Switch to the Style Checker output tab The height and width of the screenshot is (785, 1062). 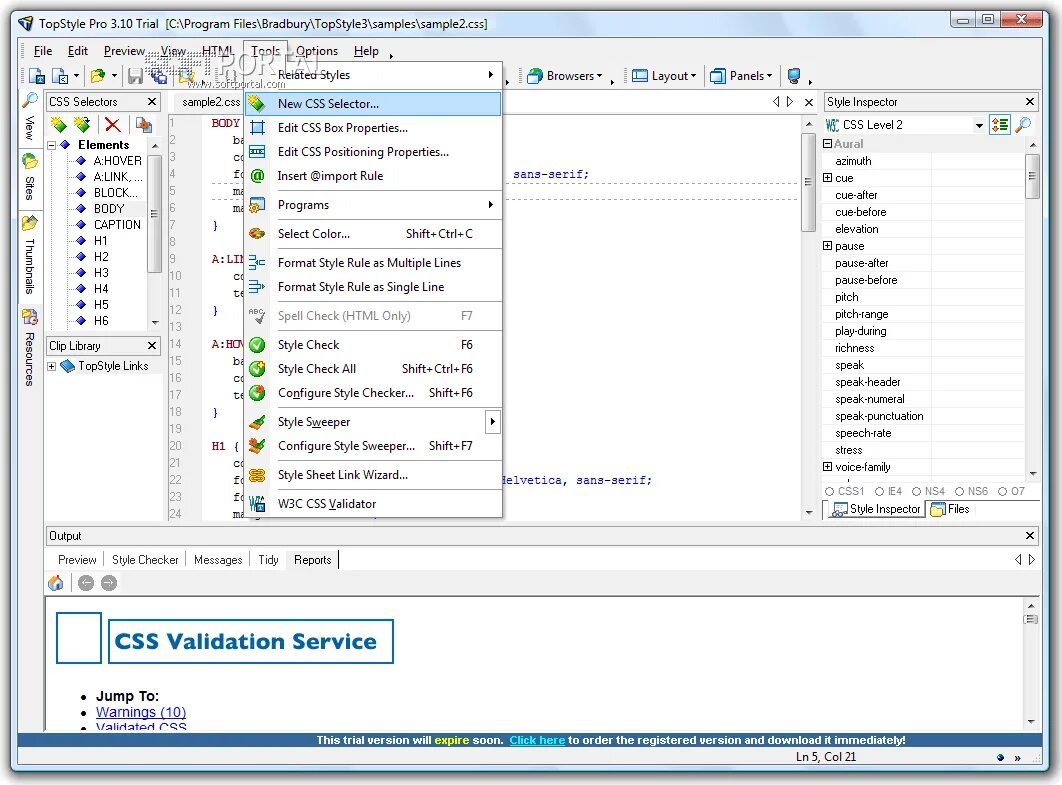pos(145,560)
